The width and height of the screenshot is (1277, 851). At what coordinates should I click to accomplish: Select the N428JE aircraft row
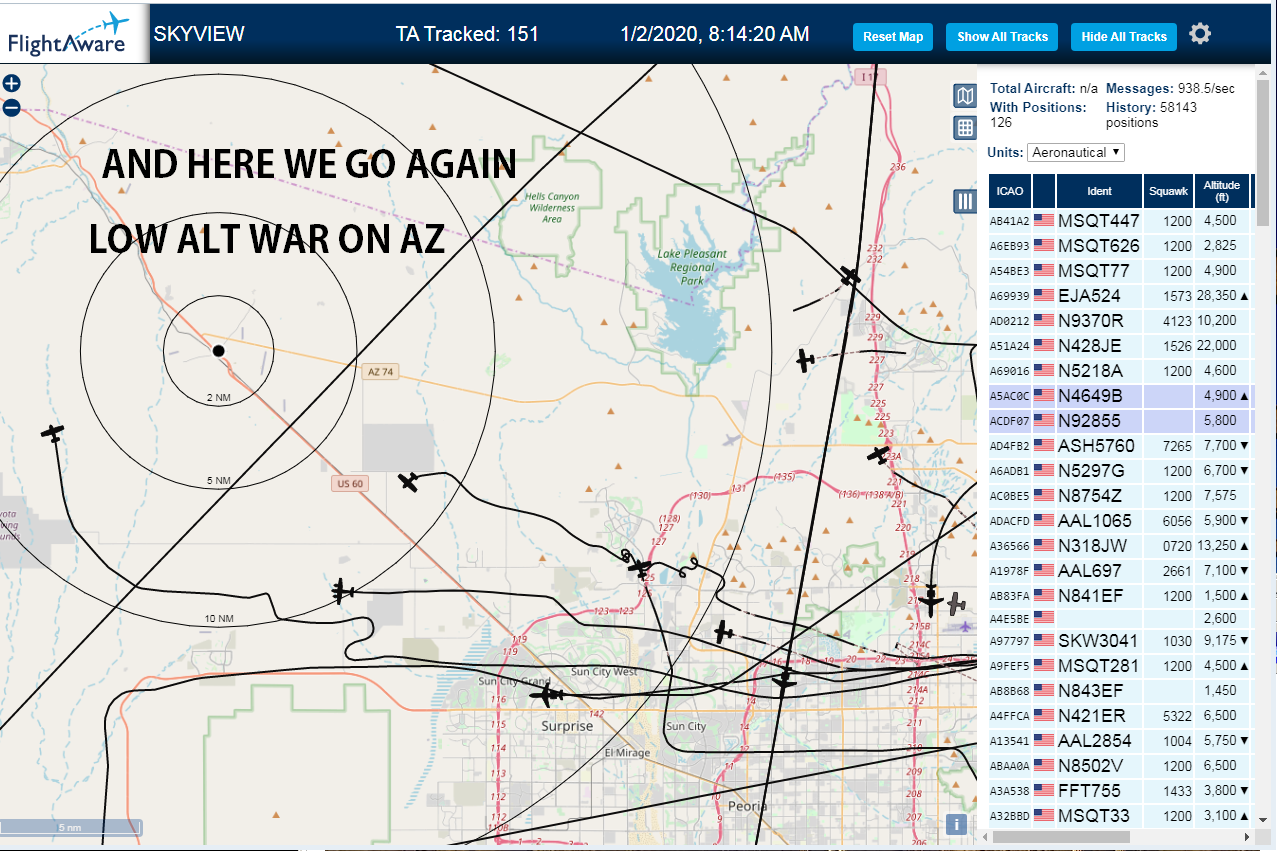1120,346
